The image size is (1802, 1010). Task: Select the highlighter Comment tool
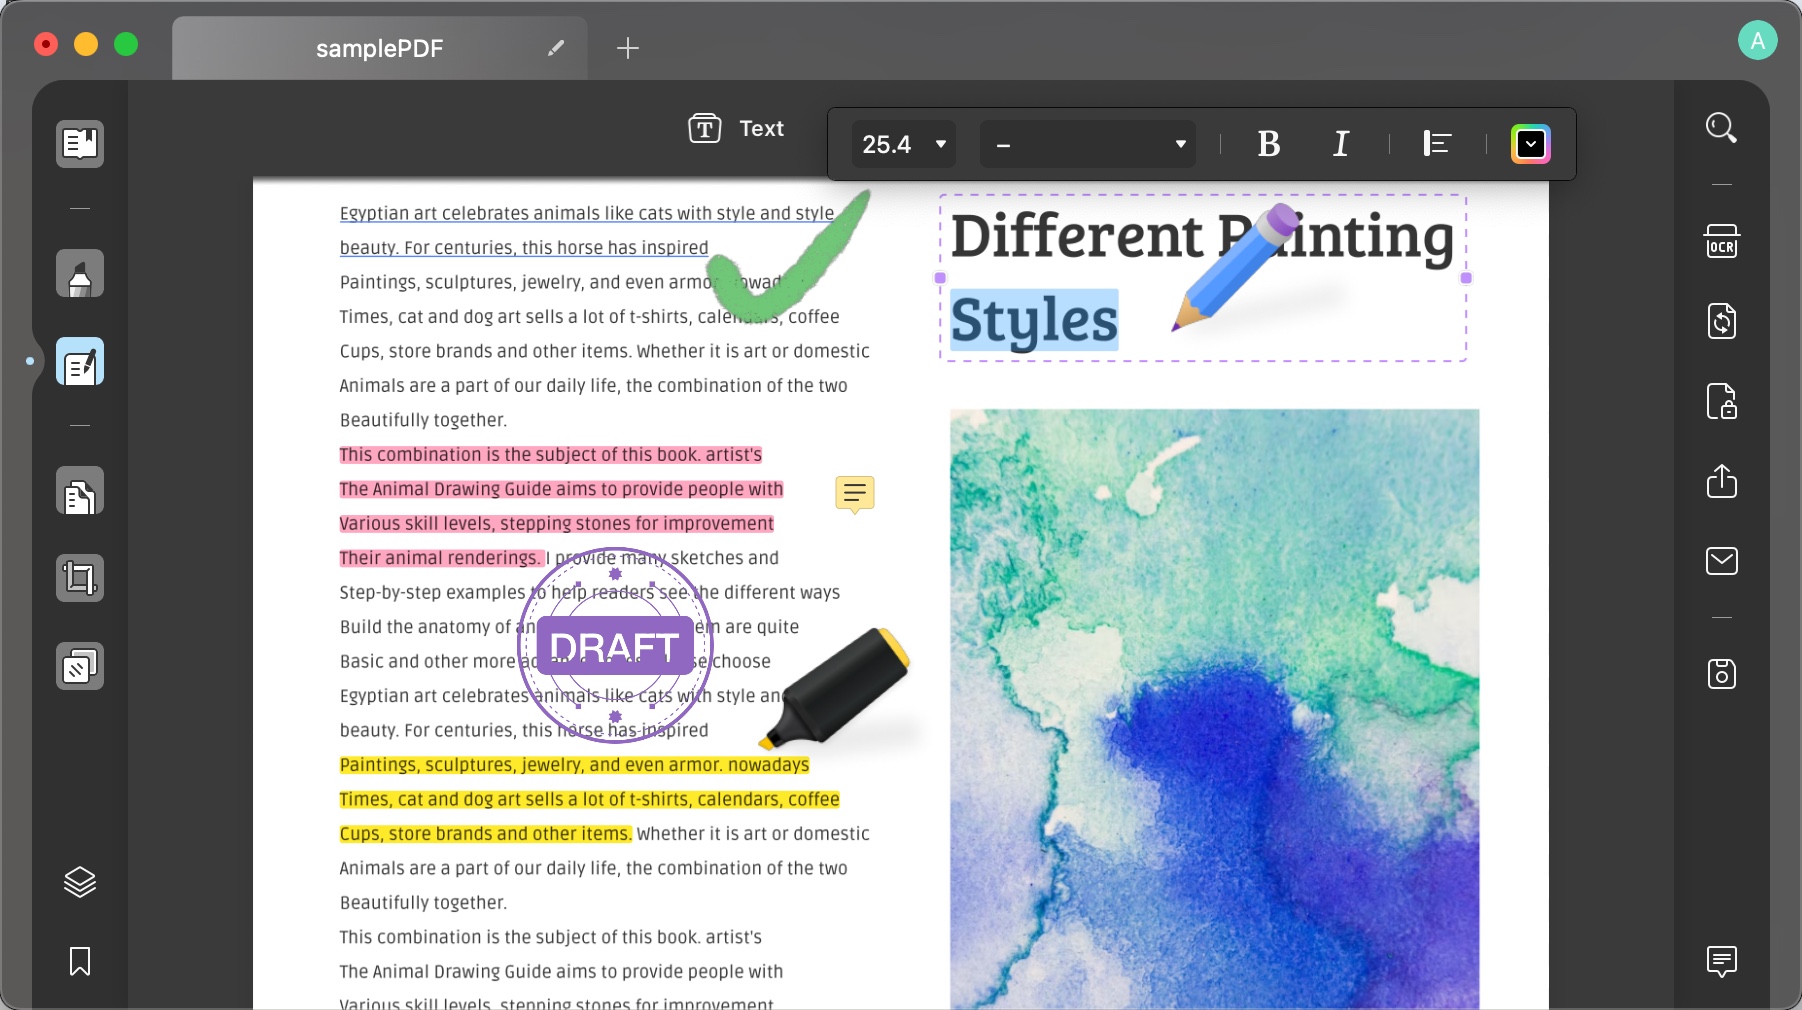(80, 274)
